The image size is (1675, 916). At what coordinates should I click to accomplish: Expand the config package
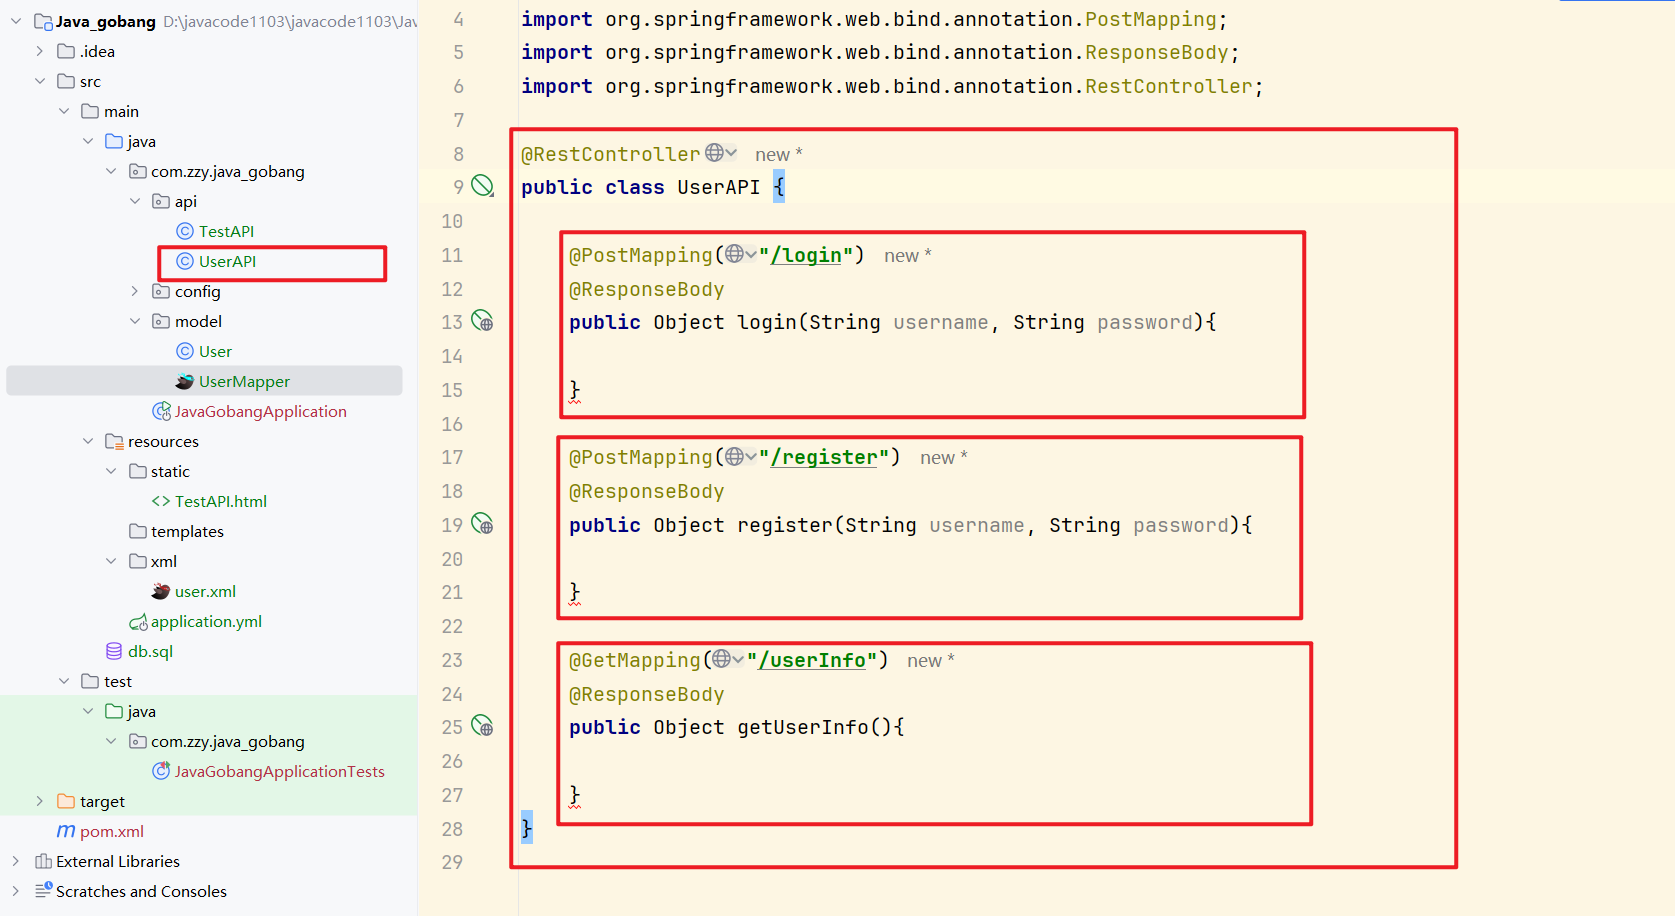click(x=135, y=291)
